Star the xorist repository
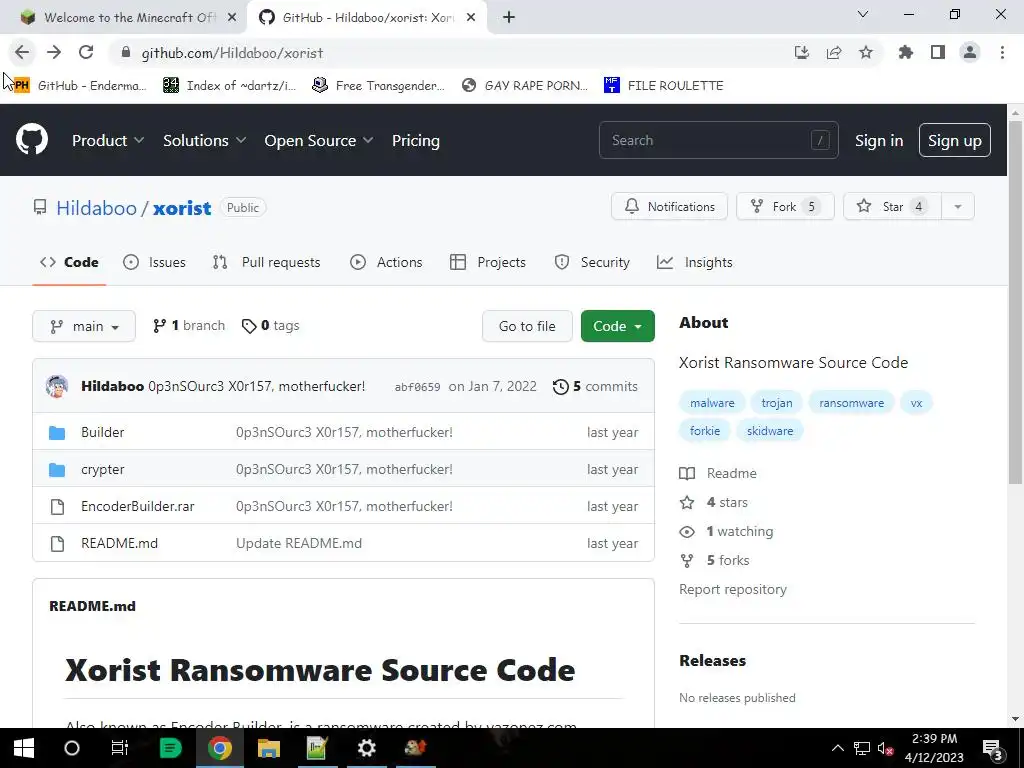The height and width of the screenshot is (768, 1024). (x=892, y=206)
